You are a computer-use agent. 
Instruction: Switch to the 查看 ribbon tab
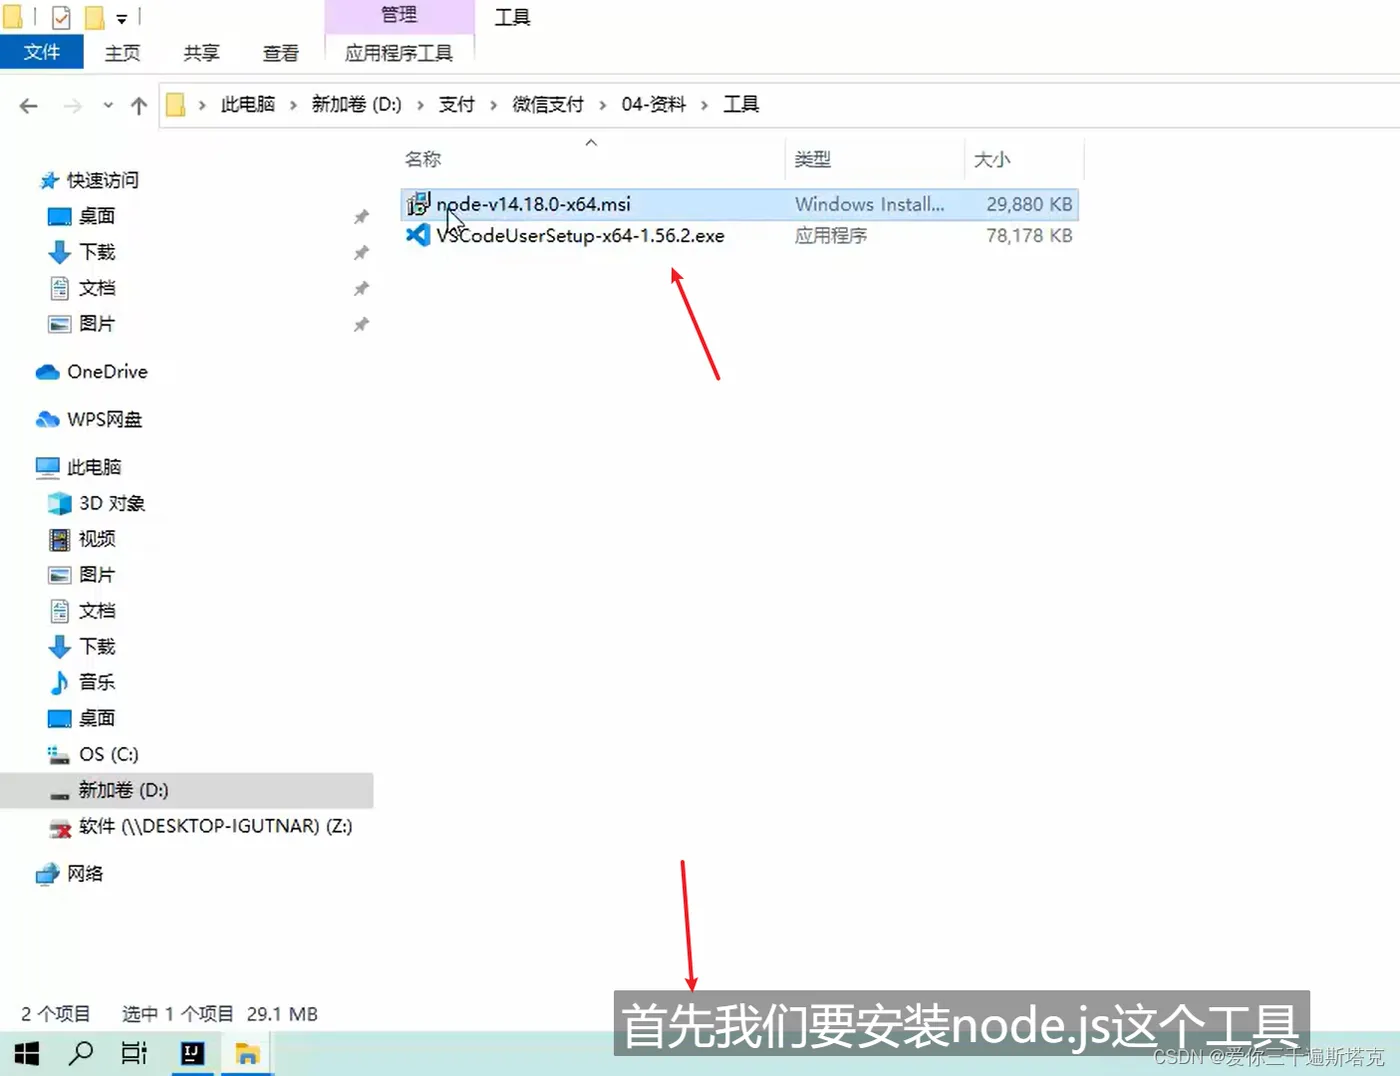[x=280, y=53]
